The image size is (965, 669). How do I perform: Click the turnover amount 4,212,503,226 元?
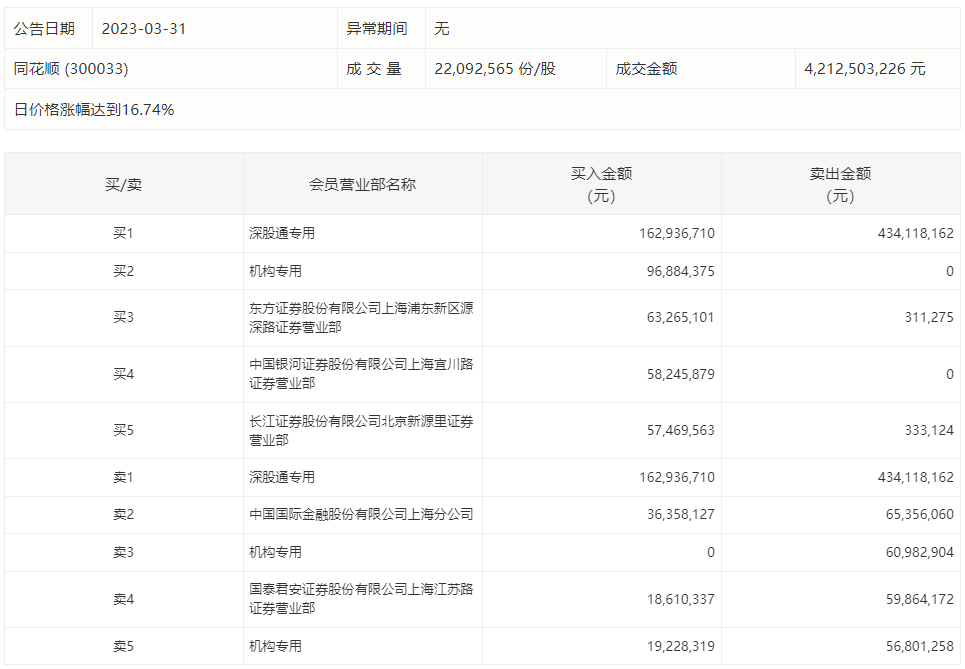point(865,69)
